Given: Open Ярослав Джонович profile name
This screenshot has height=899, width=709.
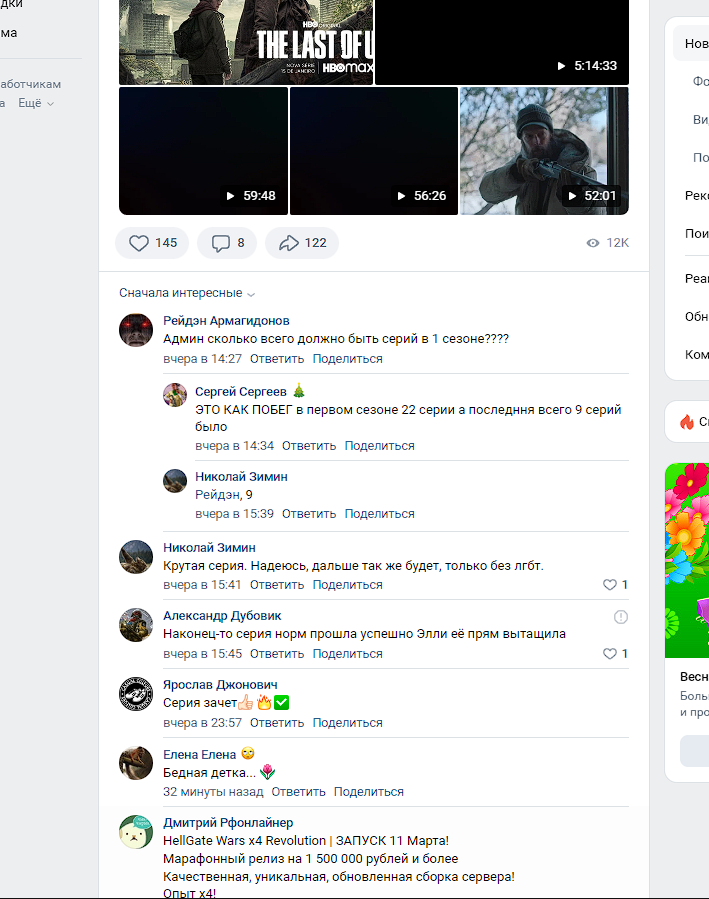Looking at the screenshot, I should 220,685.
